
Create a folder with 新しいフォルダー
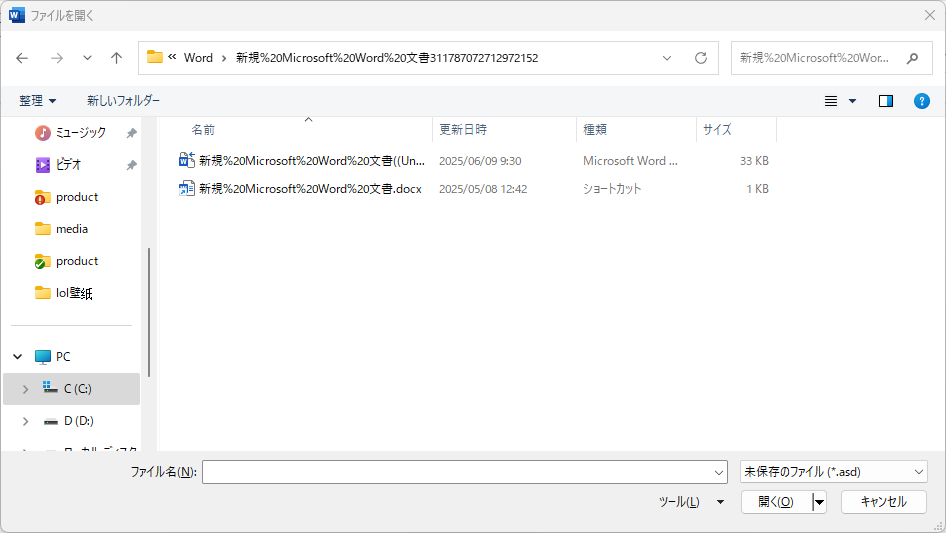point(123,101)
